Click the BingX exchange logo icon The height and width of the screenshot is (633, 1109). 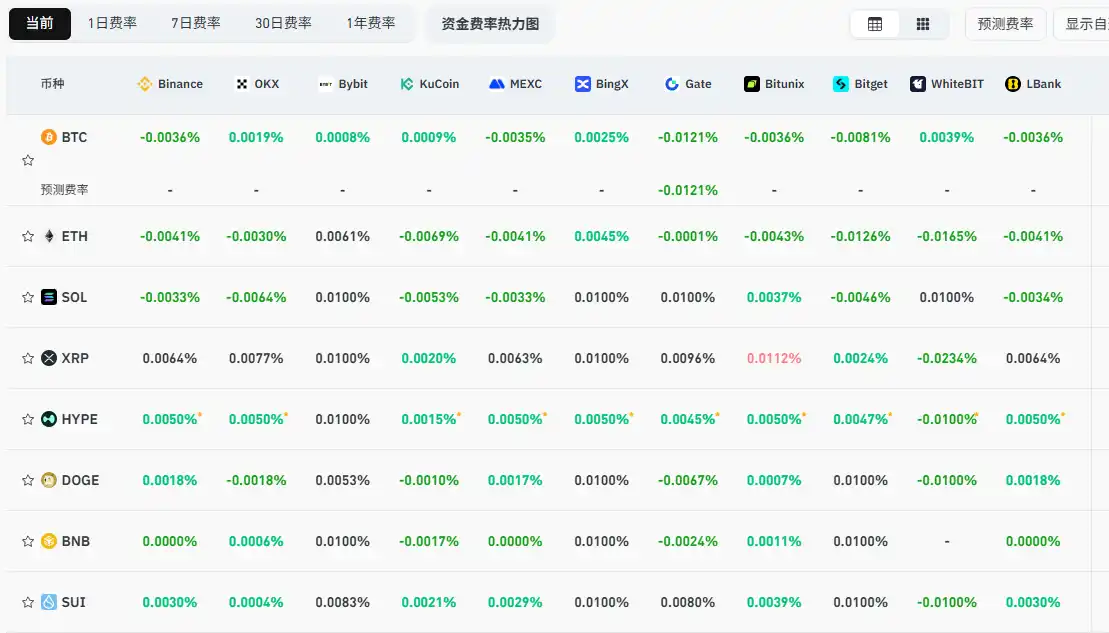(x=583, y=84)
